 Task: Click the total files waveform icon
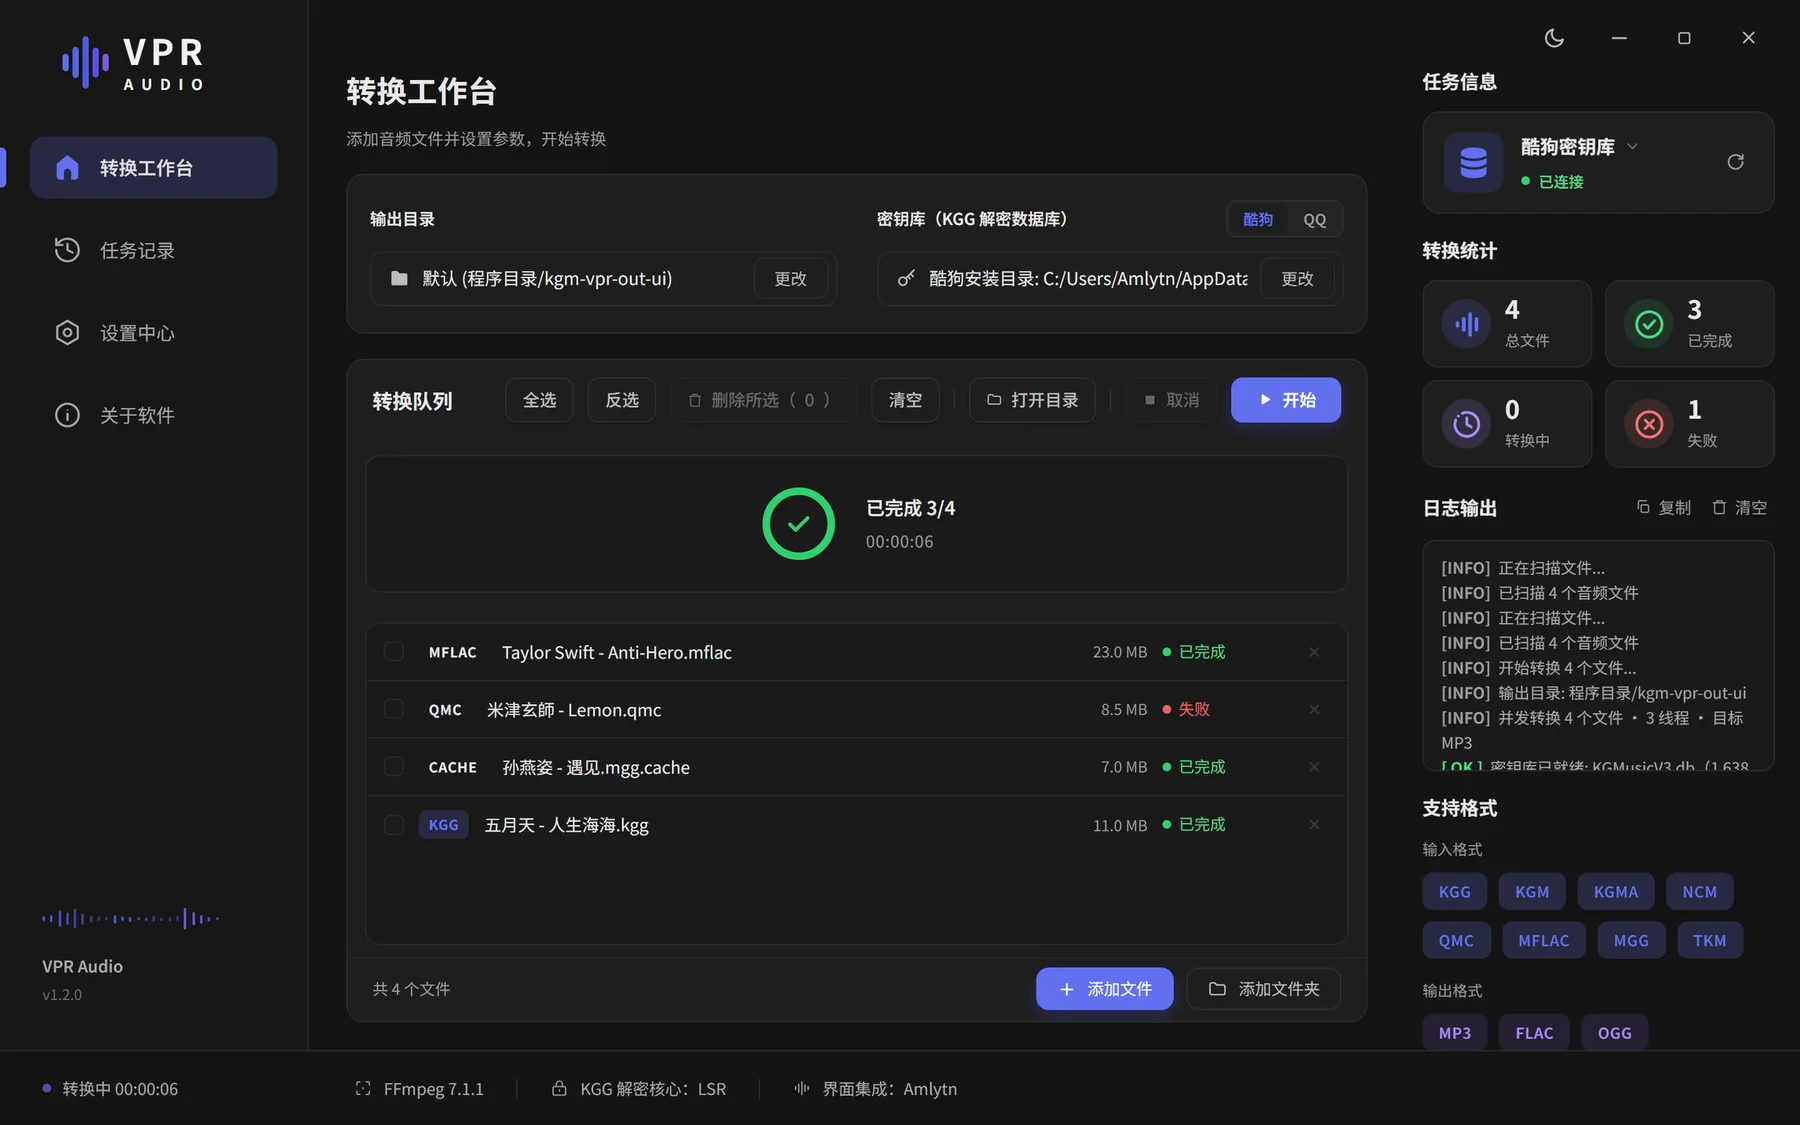(x=1467, y=324)
